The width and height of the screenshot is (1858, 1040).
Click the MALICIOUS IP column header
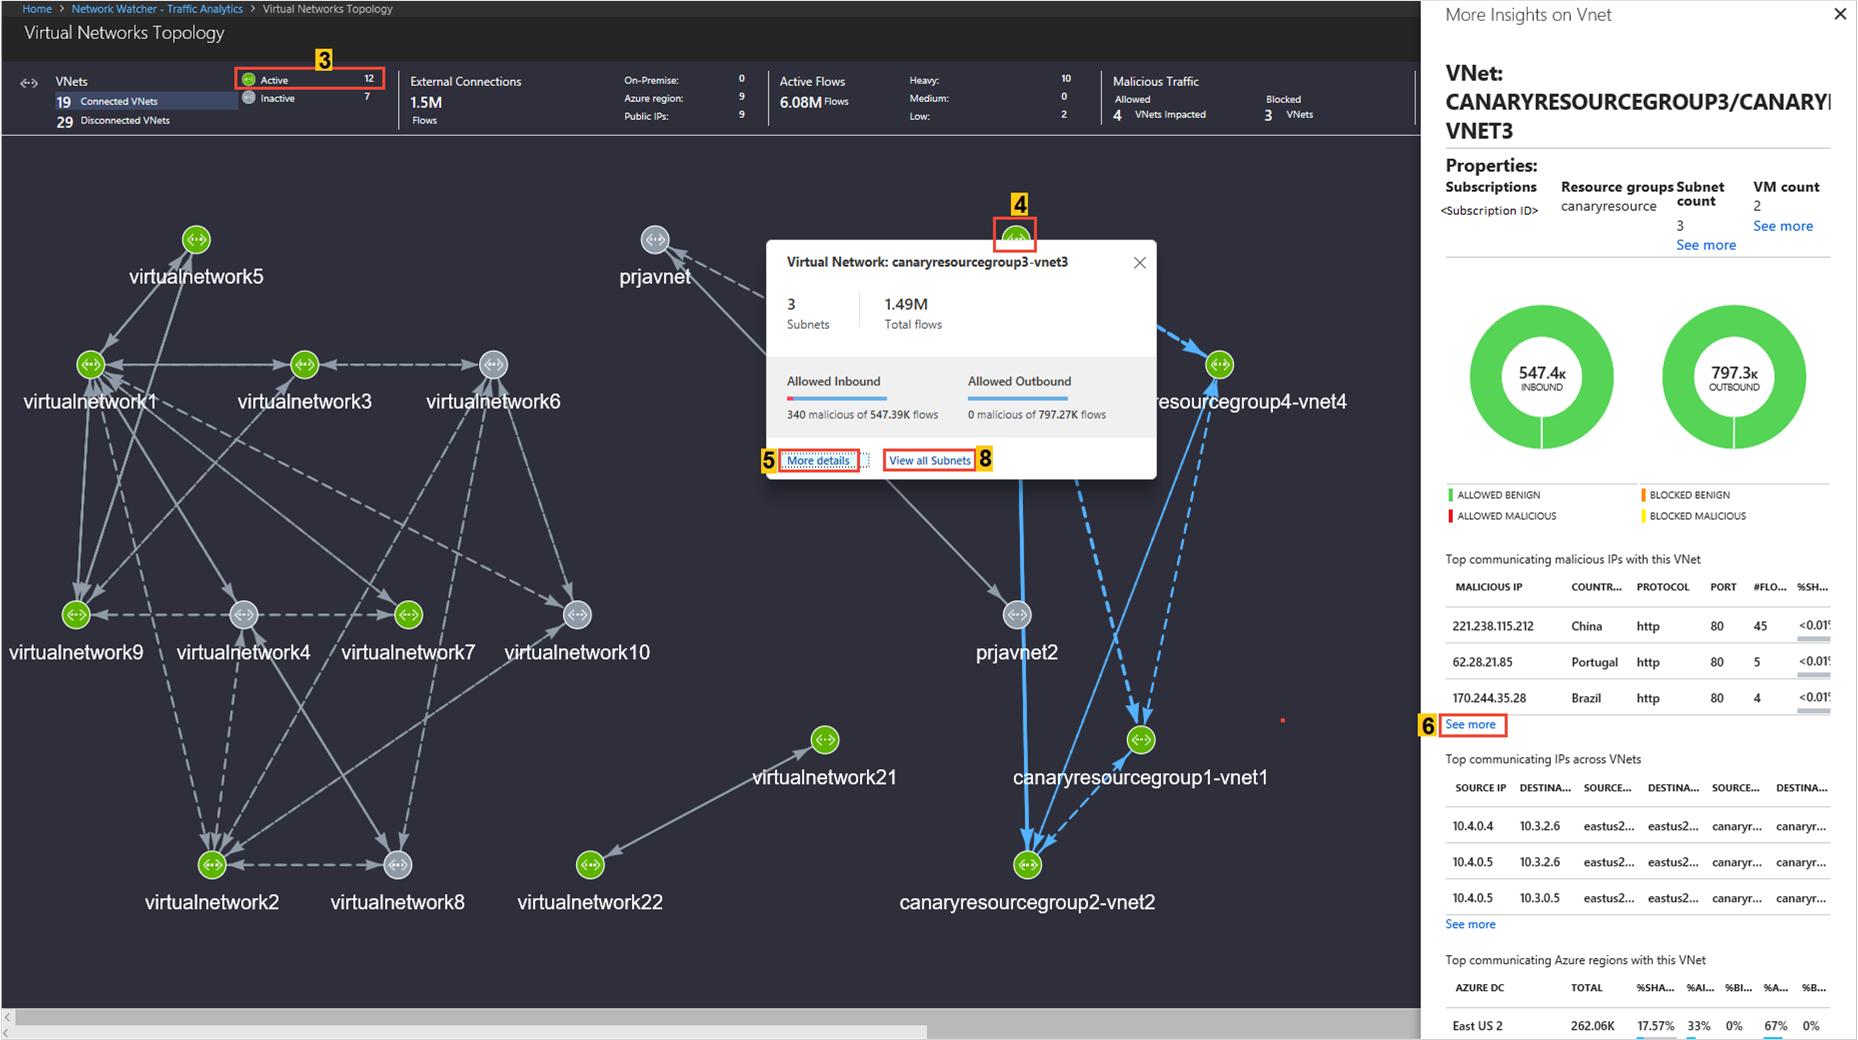(1489, 588)
